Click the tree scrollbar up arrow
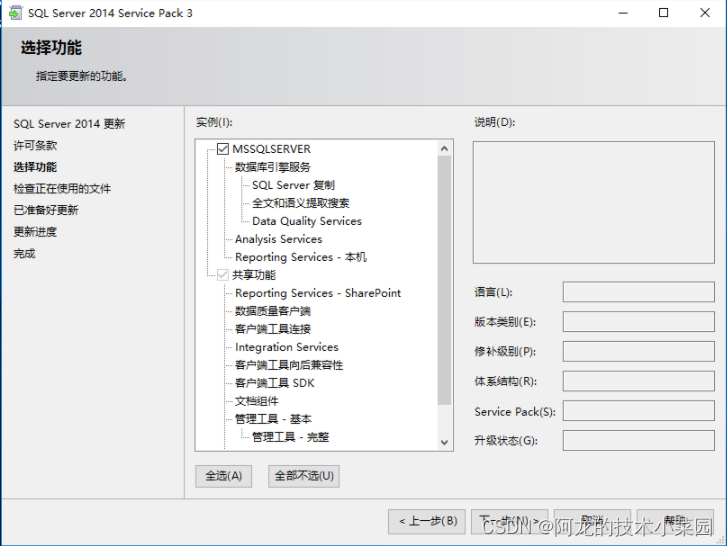 click(444, 148)
